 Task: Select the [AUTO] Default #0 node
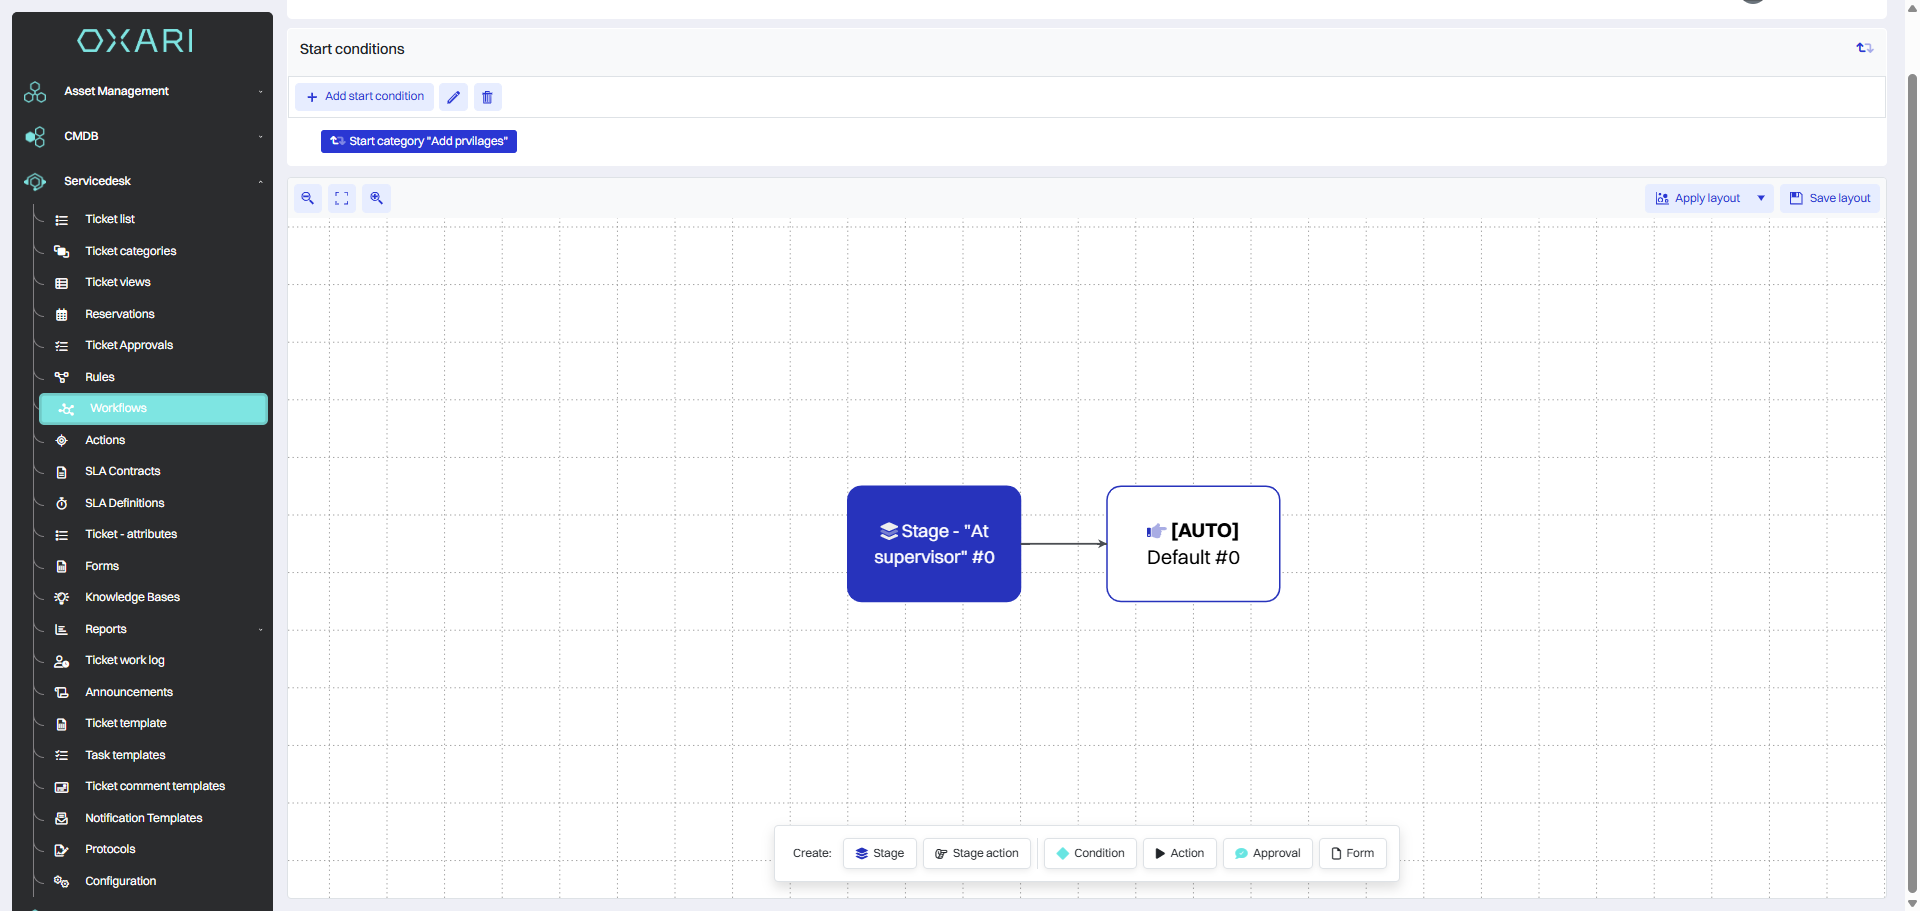point(1192,544)
